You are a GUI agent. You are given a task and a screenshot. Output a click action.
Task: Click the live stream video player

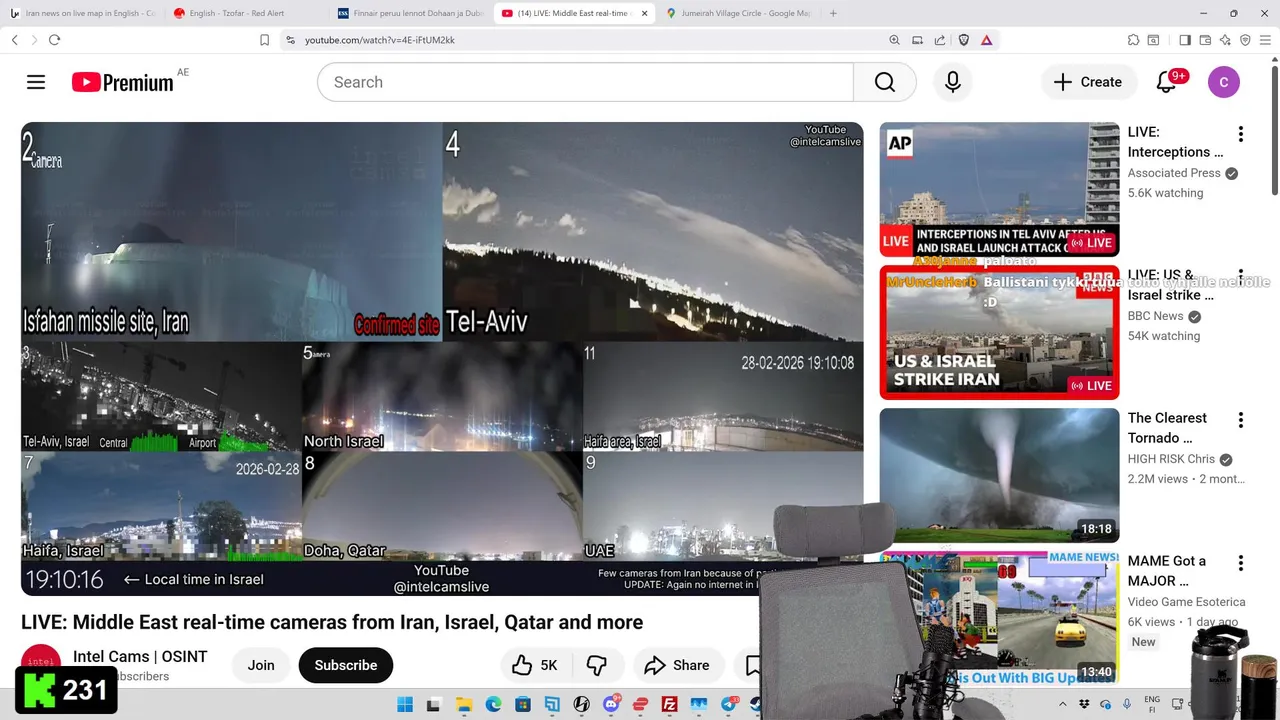click(442, 358)
